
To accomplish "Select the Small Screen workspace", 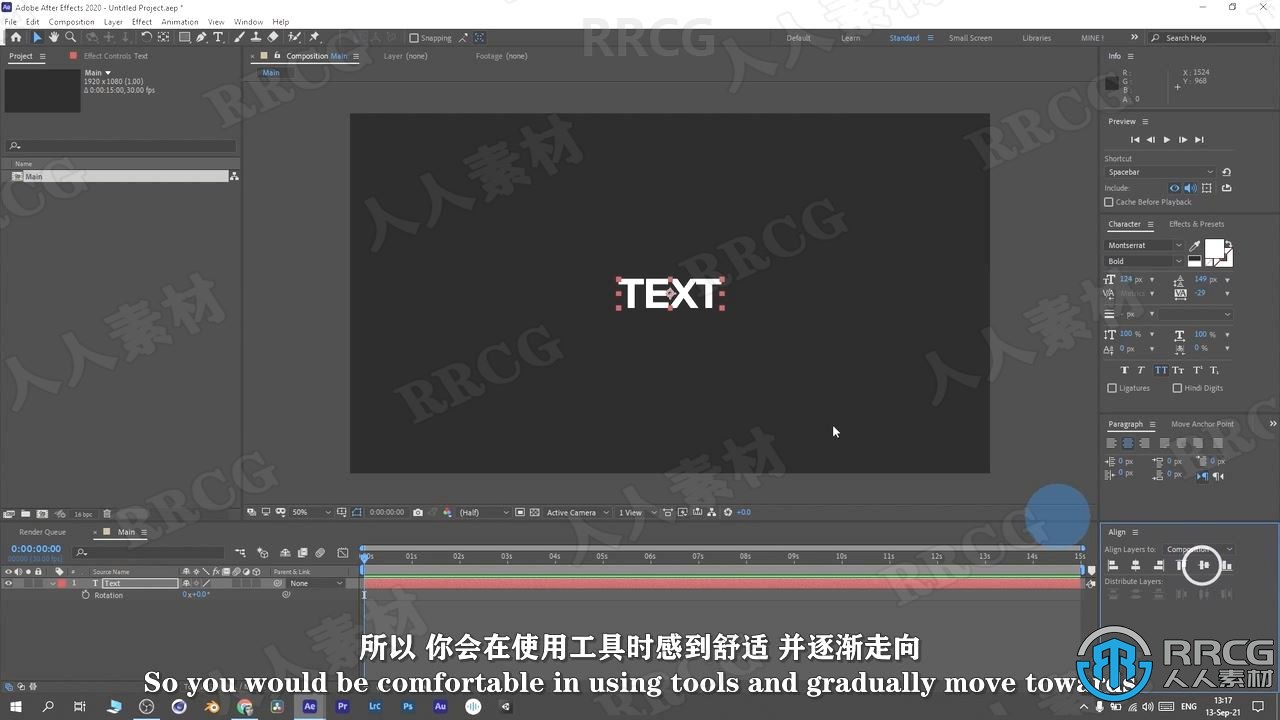I will [970, 38].
